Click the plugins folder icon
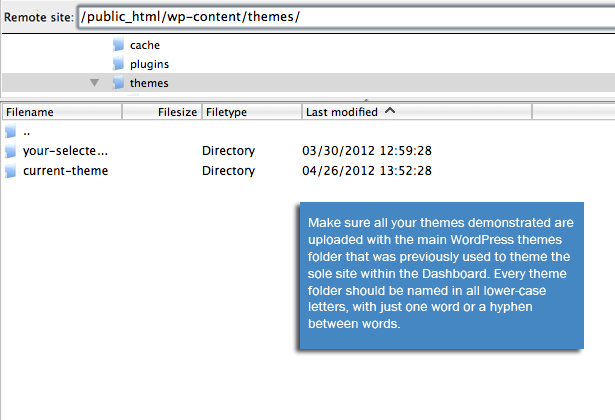The width and height of the screenshot is (615, 420). click(x=118, y=64)
